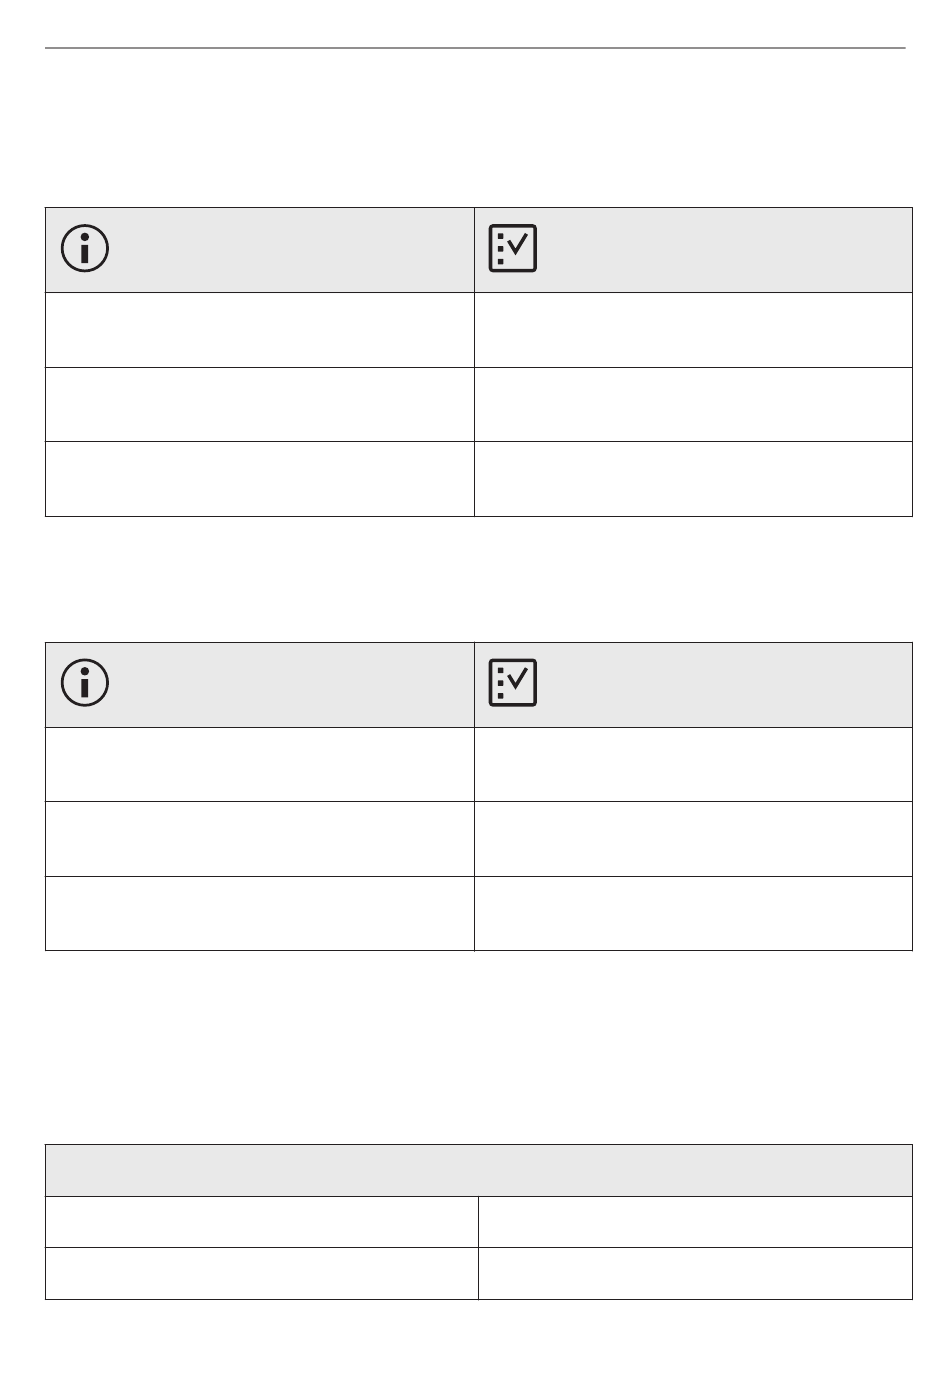Select first table's last row cell under info icon
The image size is (950, 1374).
[x=260, y=479]
